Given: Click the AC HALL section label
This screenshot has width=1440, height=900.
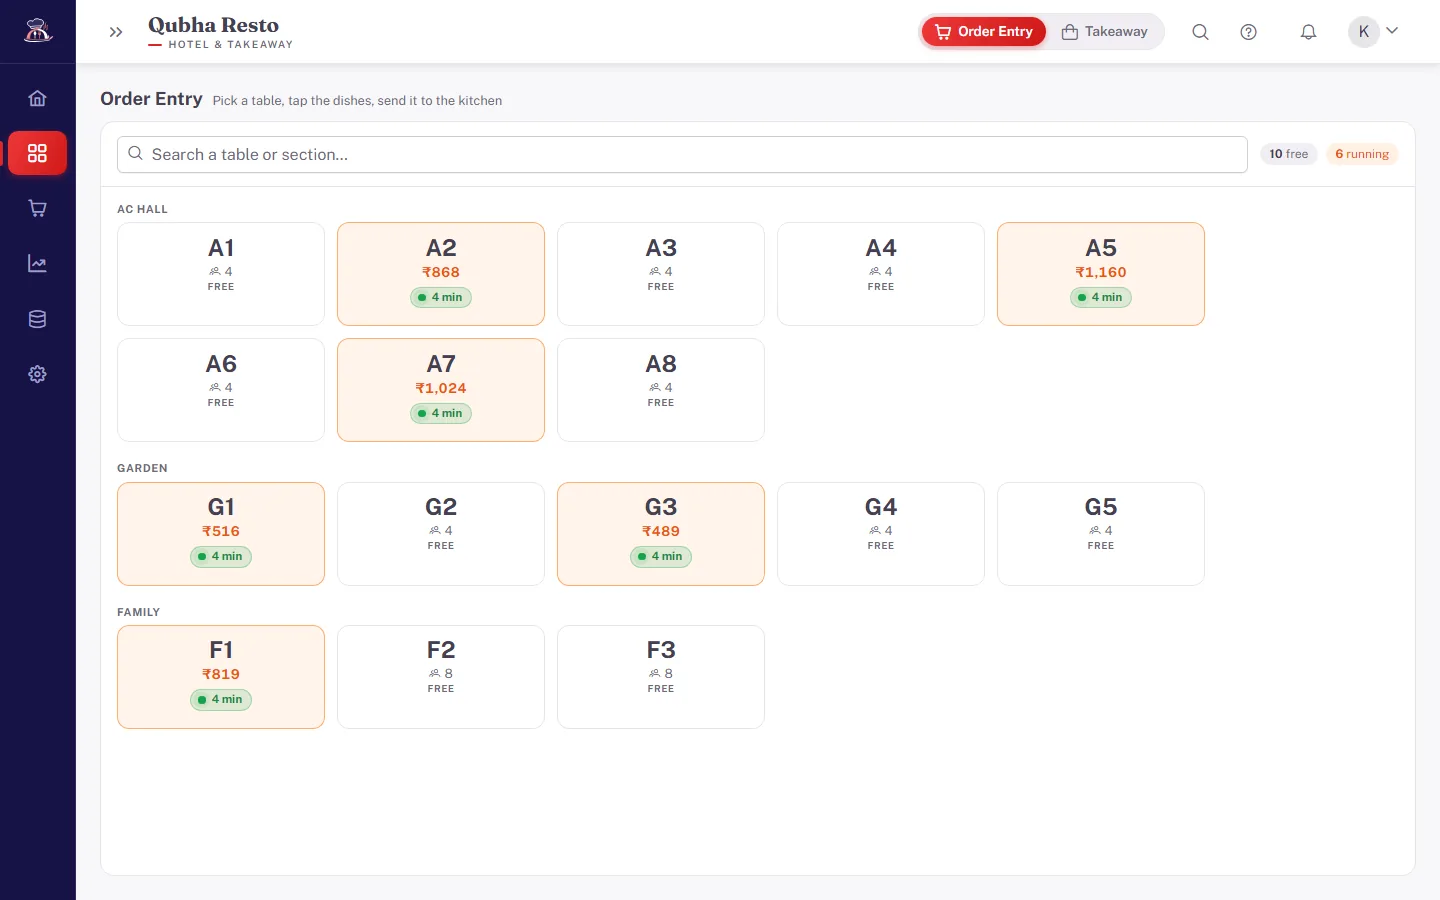Looking at the screenshot, I should coord(142,209).
